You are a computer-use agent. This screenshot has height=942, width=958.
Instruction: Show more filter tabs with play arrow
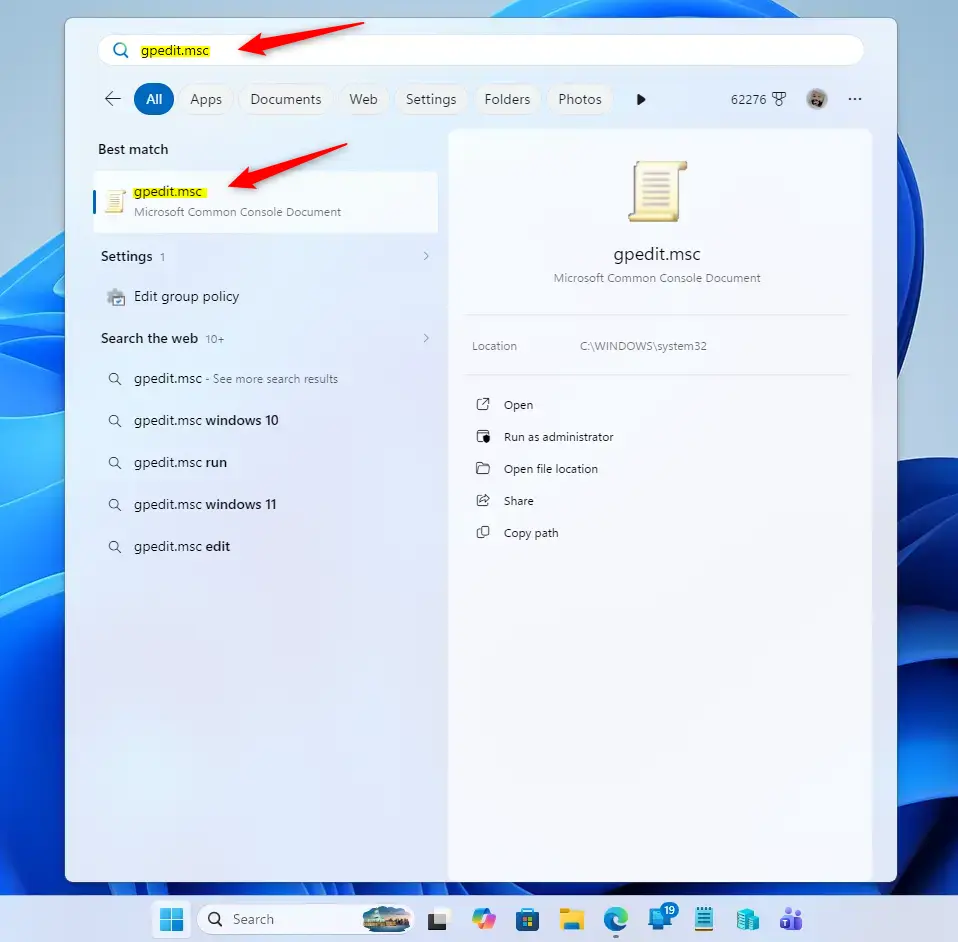640,100
